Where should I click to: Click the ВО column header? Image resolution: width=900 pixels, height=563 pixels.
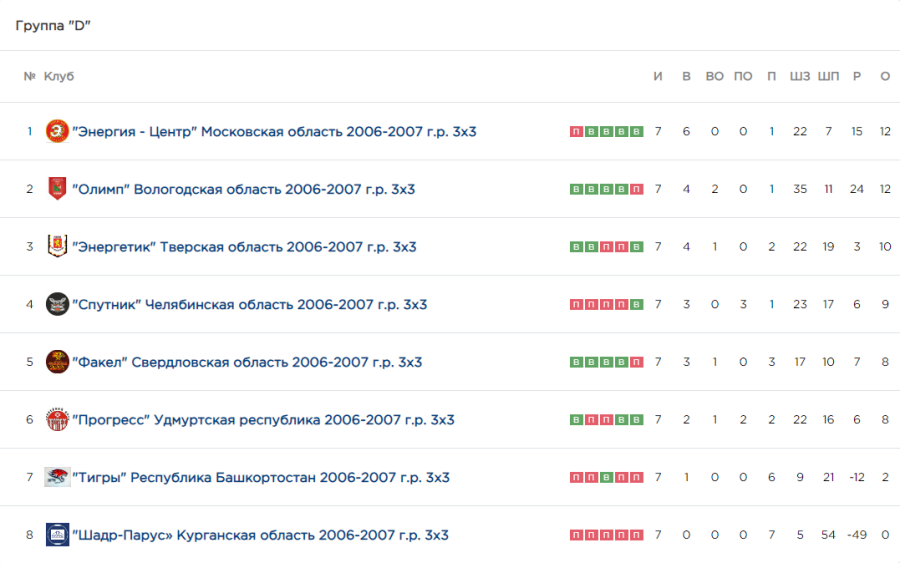[x=715, y=76]
